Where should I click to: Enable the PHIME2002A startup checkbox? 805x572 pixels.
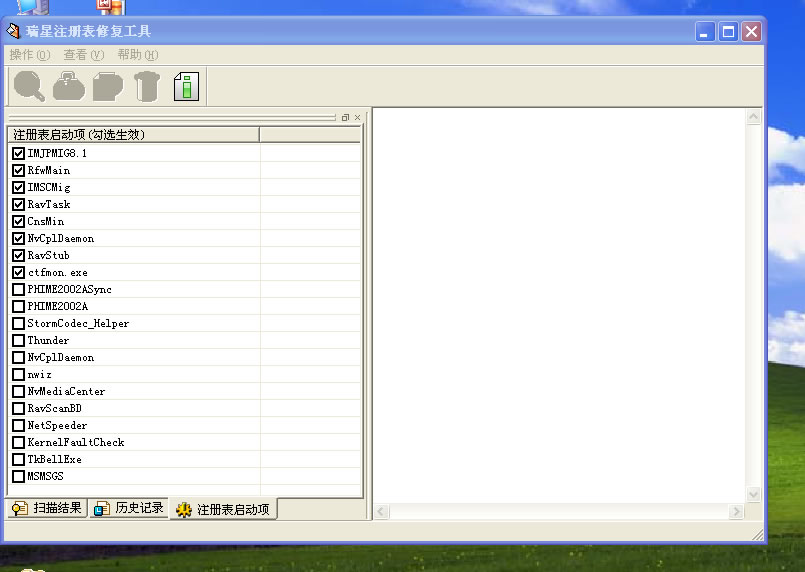coord(18,306)
